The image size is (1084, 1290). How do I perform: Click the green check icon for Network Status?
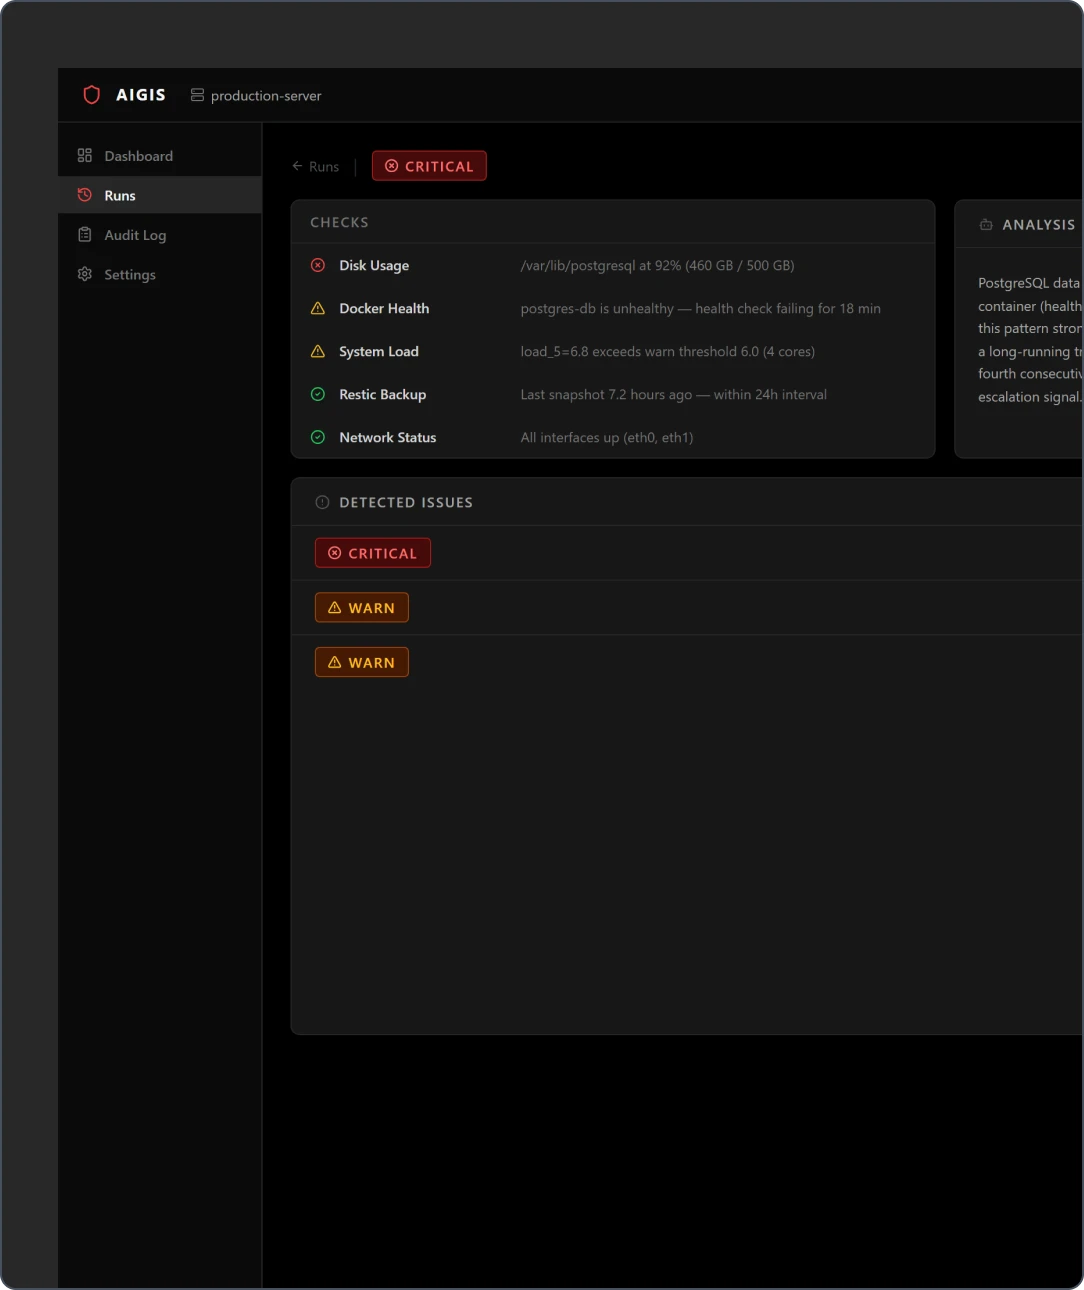click(x=318, y=437)
